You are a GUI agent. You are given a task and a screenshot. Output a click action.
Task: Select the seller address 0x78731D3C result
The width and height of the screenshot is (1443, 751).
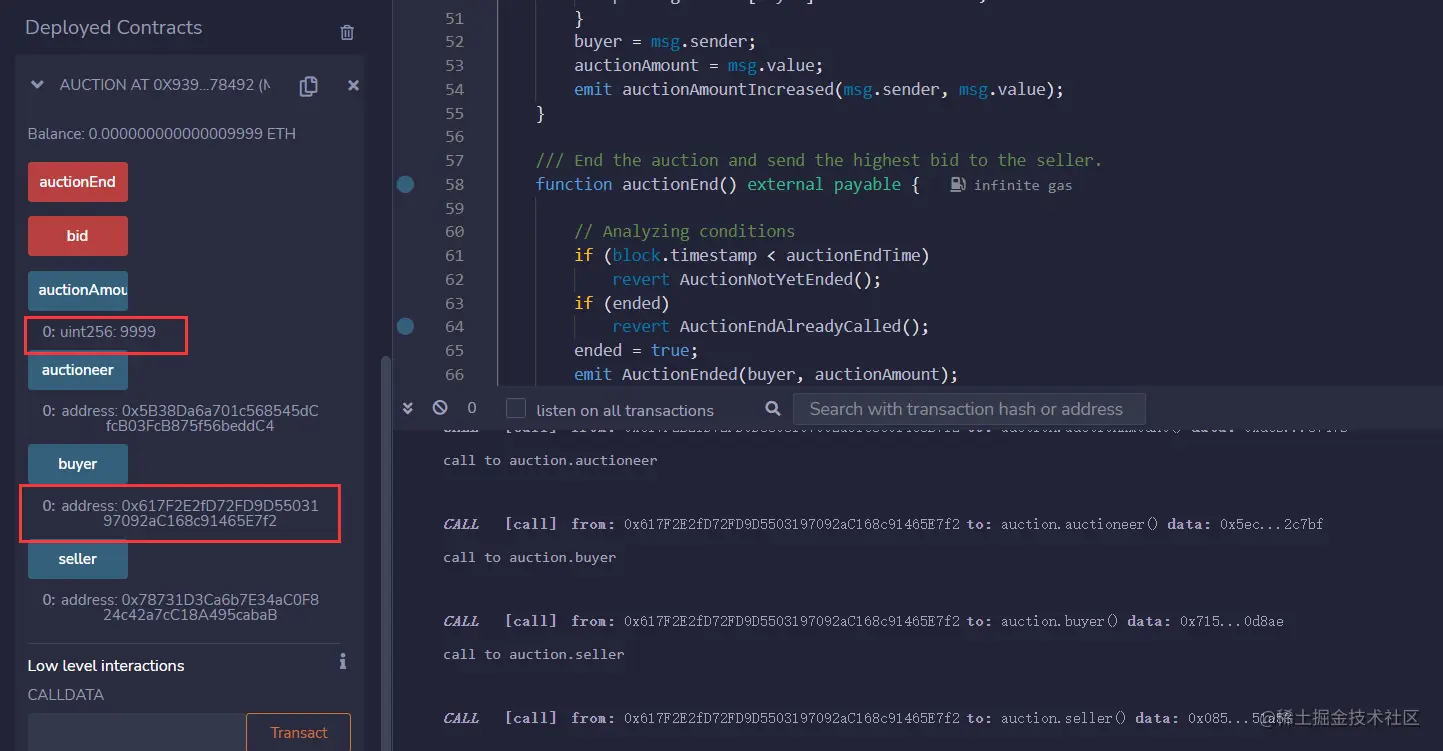click(181, 607)
